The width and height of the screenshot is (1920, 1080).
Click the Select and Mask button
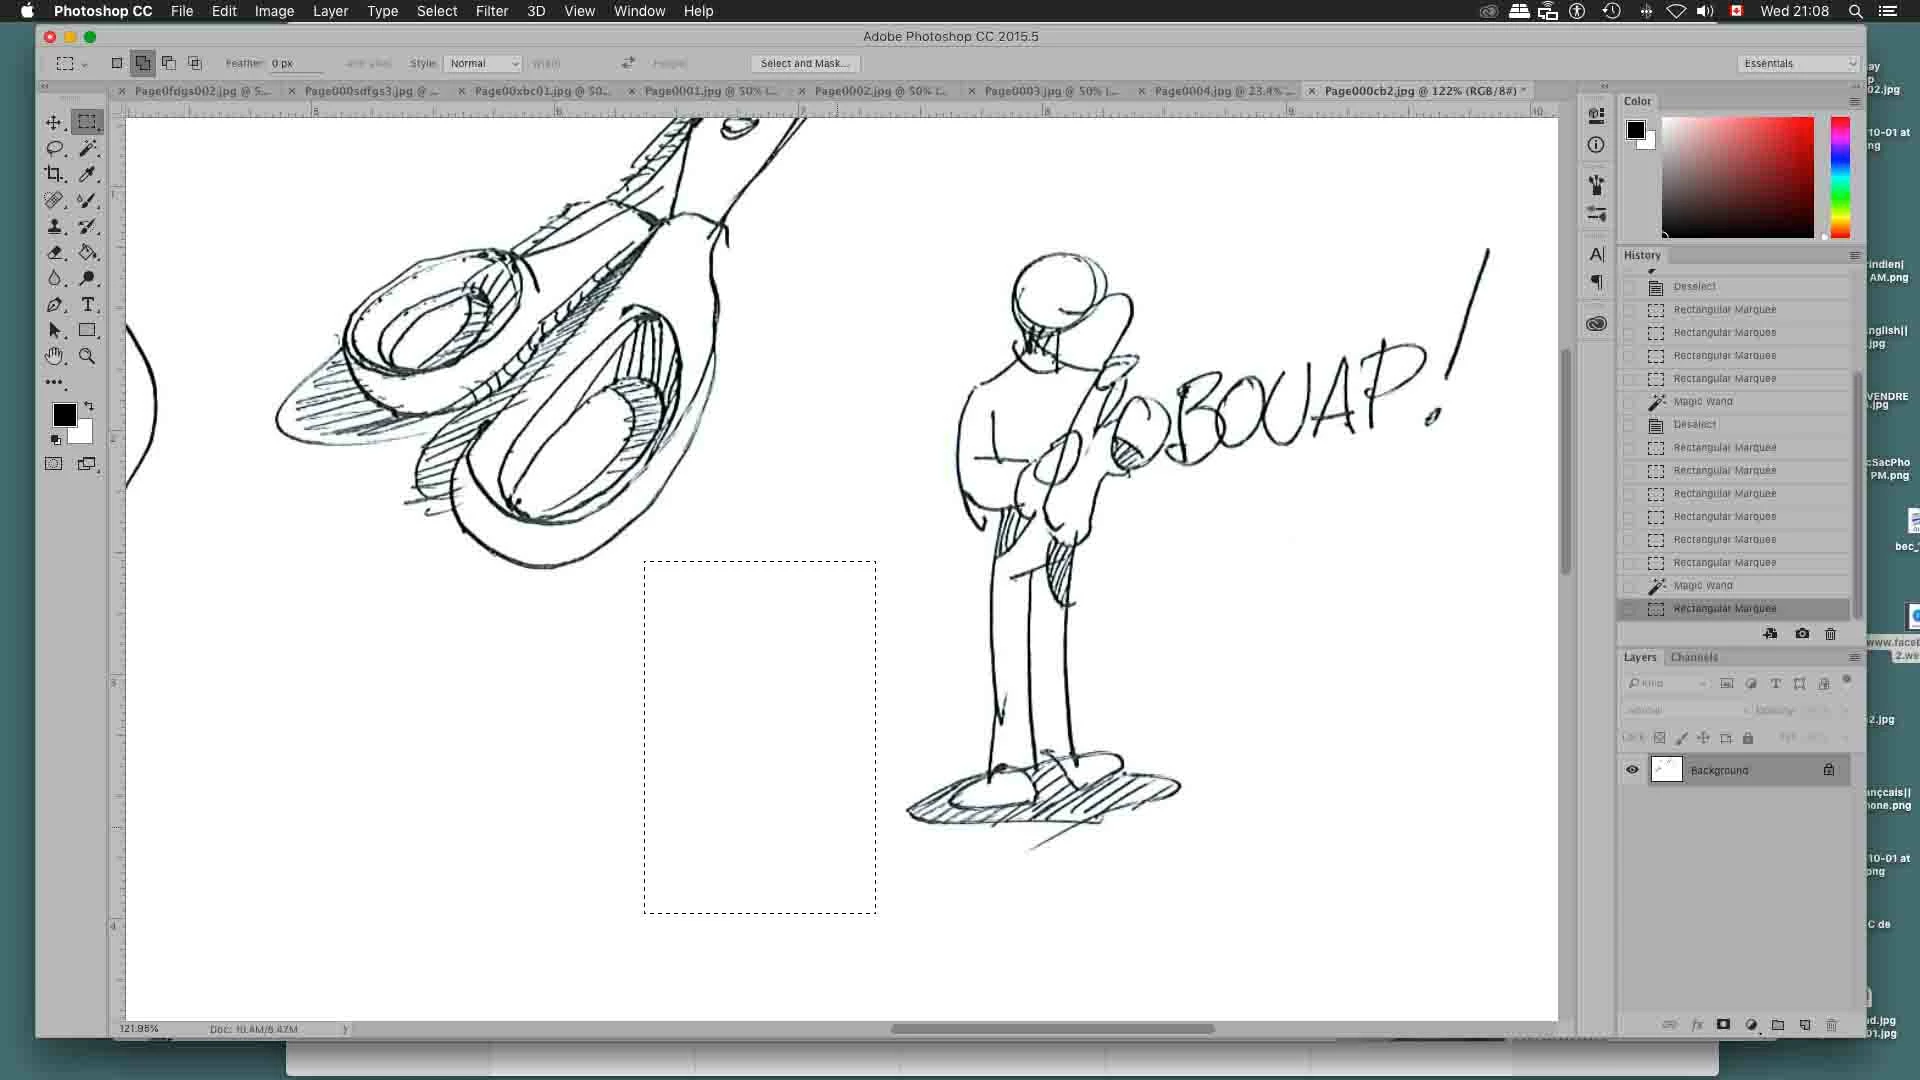[x=804, y=63]
